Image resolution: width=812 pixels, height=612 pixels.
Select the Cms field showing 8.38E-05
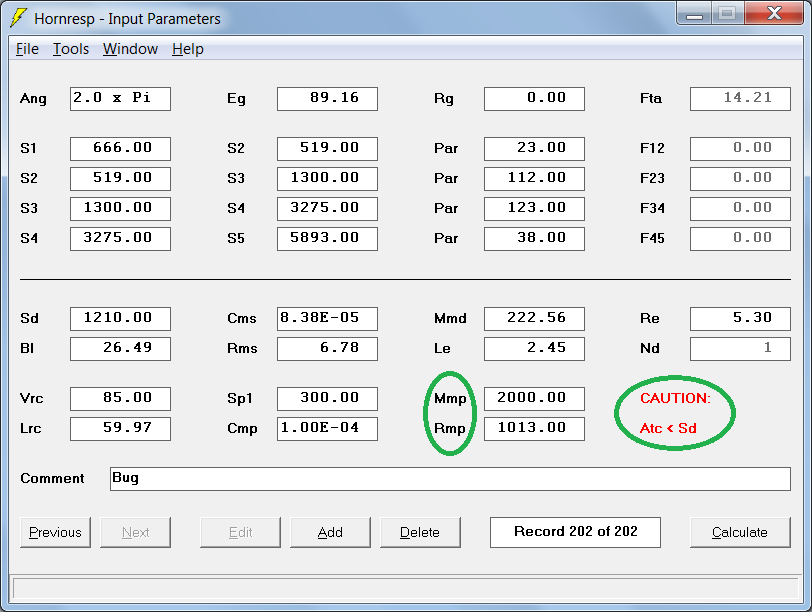coord(327,319)
